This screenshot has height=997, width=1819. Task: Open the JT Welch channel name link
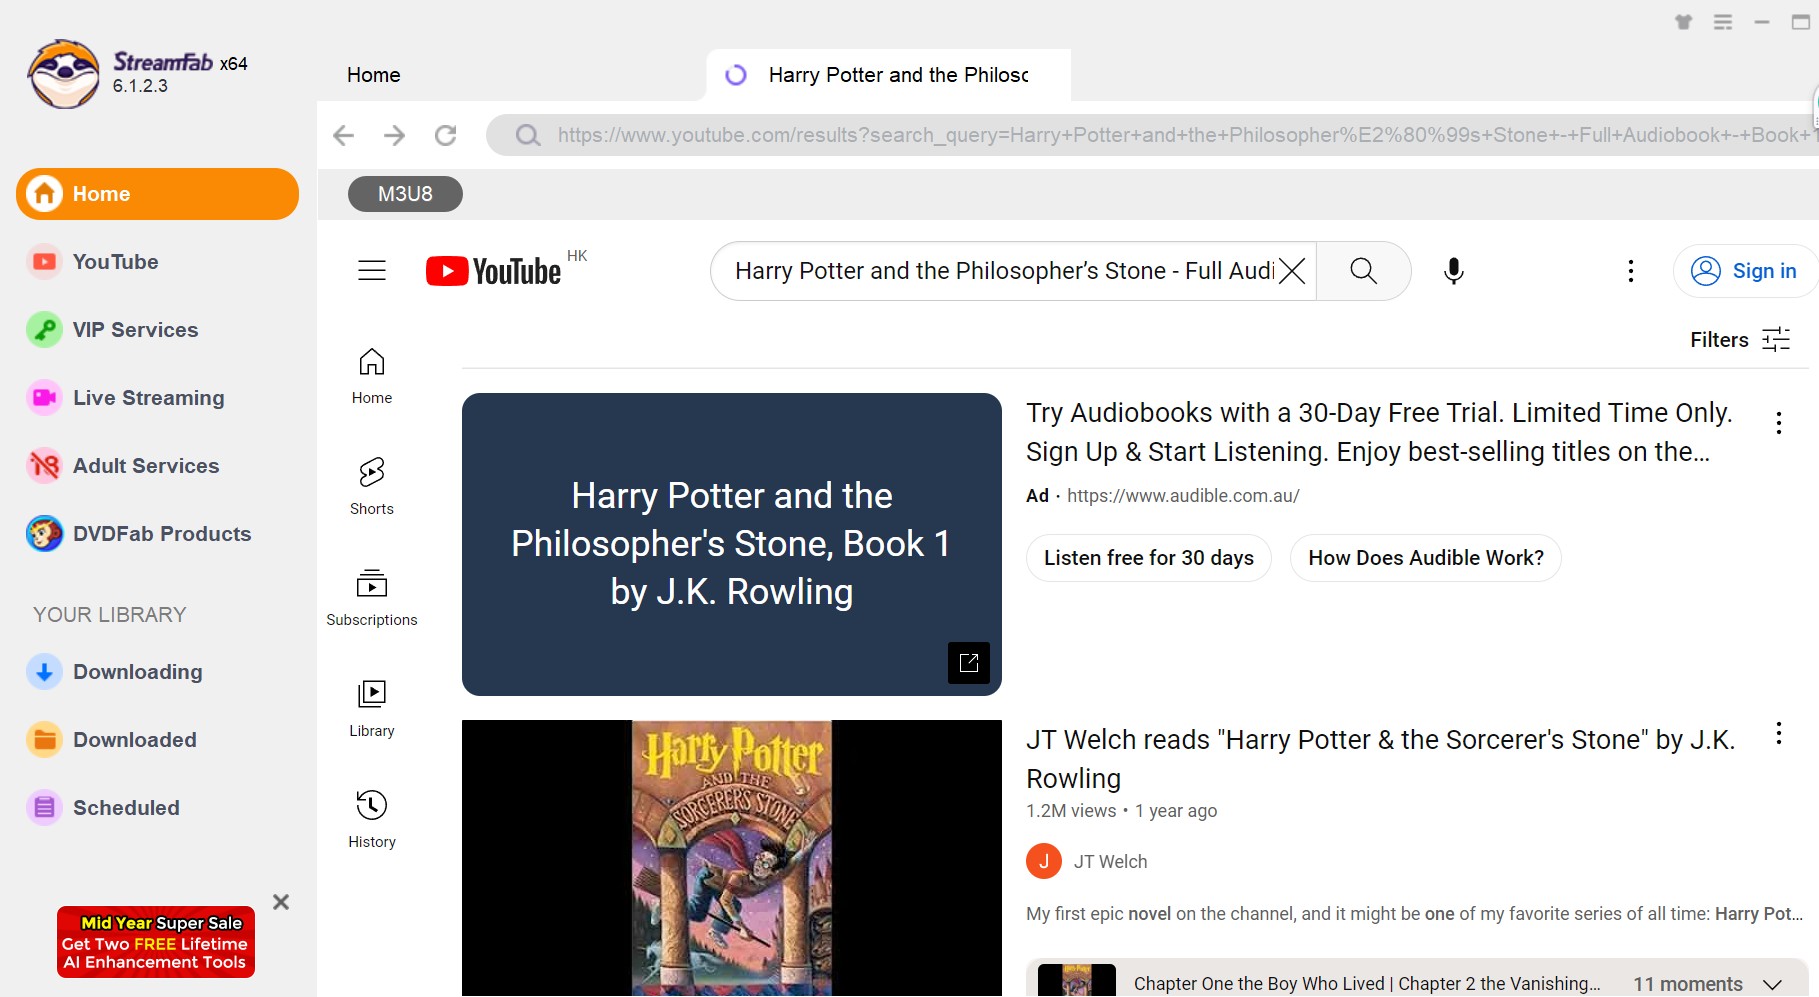click(1110, 862)
